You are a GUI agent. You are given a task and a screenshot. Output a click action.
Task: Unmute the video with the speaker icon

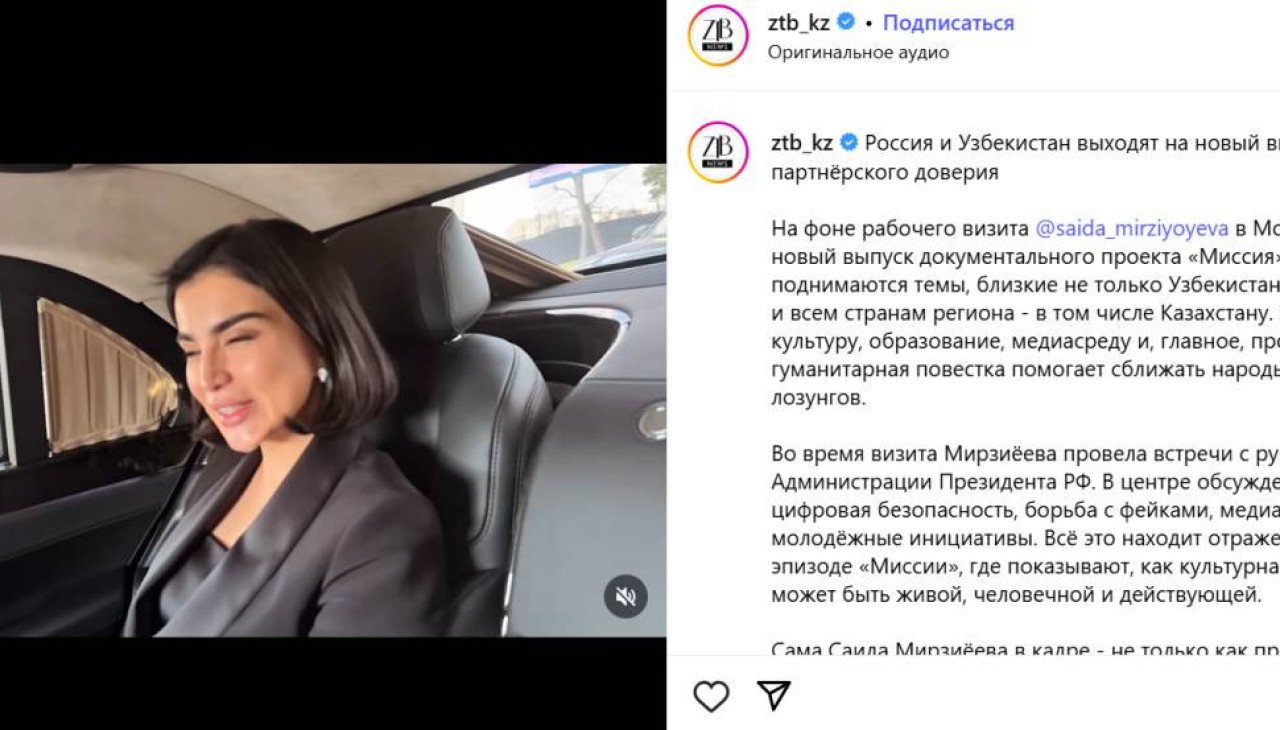(626, 597)
